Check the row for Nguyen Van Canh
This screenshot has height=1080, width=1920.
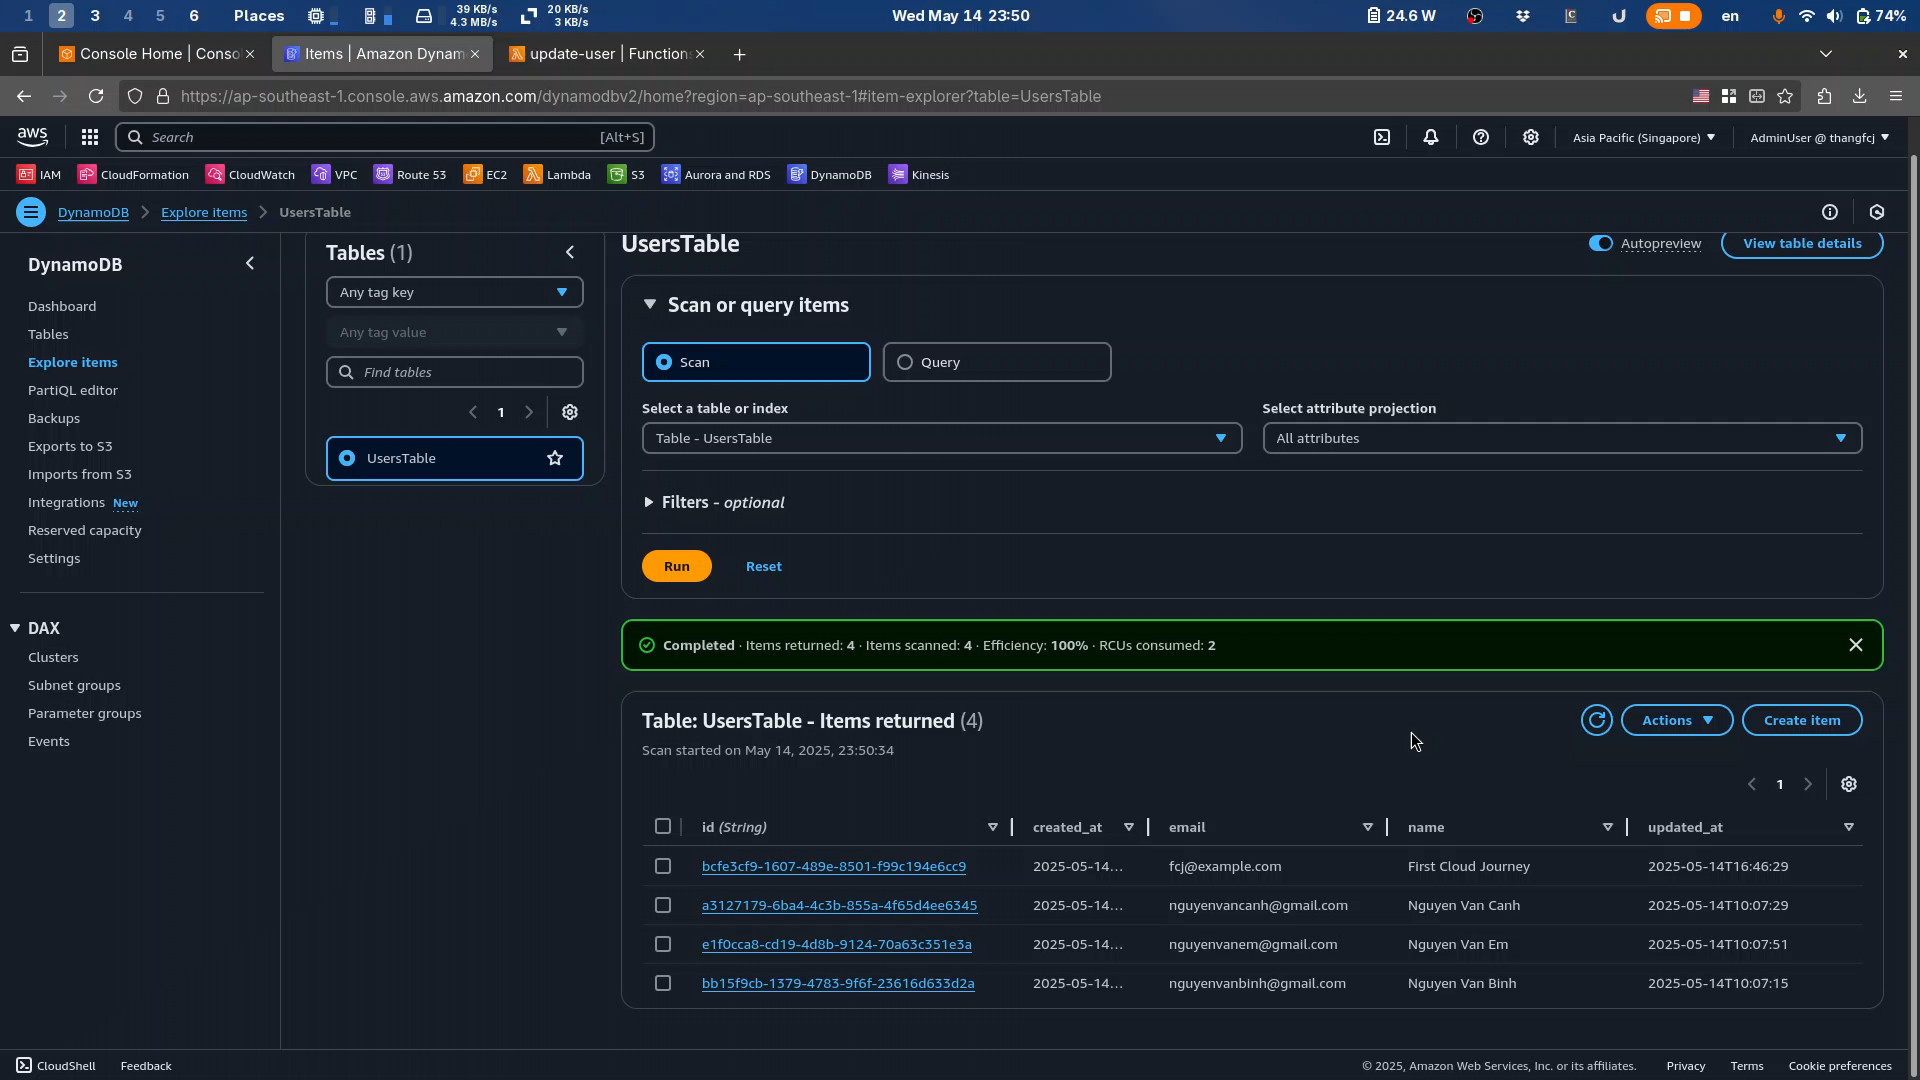click(663, 905)
